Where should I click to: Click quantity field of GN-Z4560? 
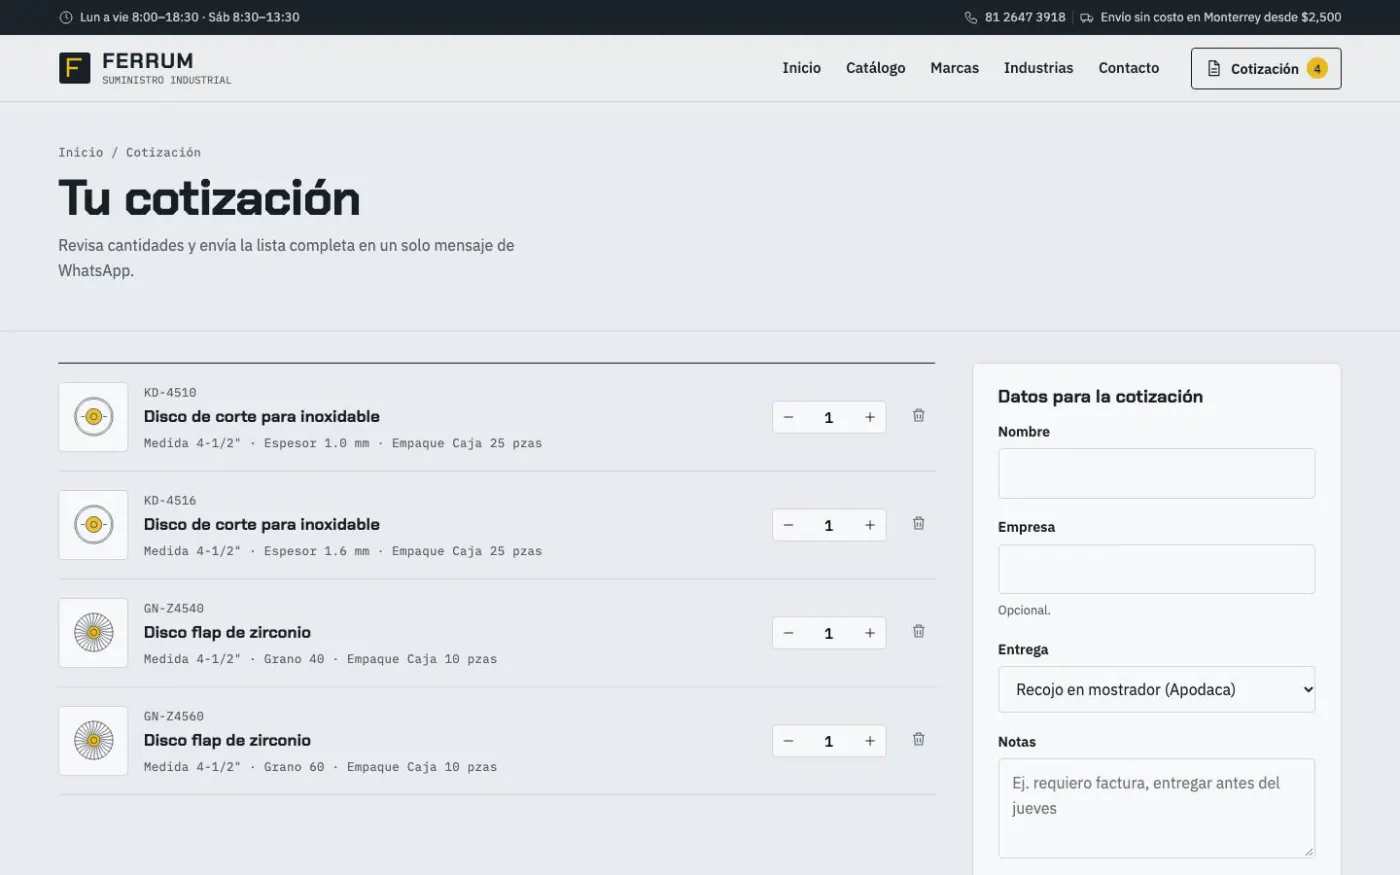[829, 741]
